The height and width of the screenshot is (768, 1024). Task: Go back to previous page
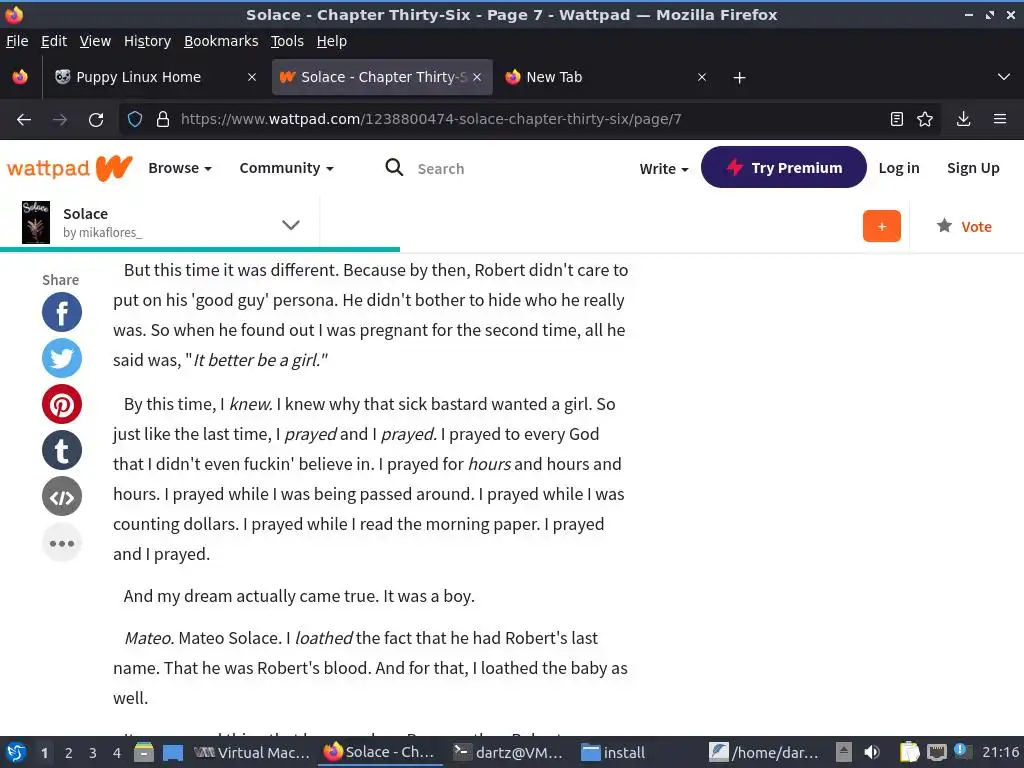point(24,120)
